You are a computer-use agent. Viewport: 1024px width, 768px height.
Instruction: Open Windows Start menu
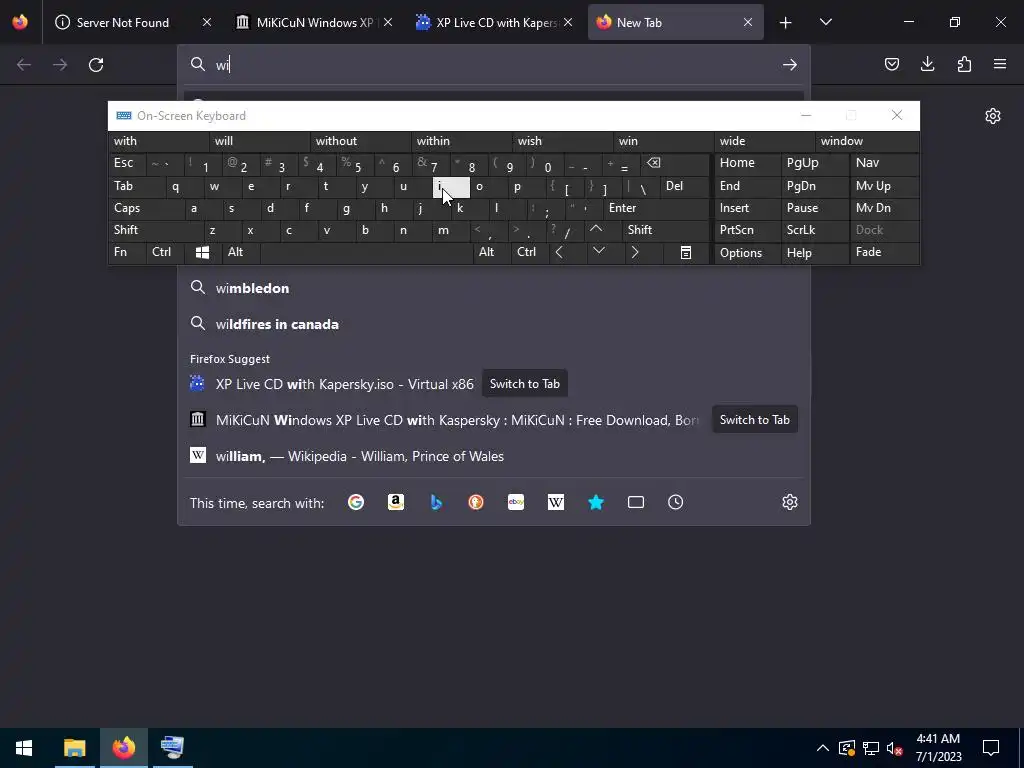[24, 748]
